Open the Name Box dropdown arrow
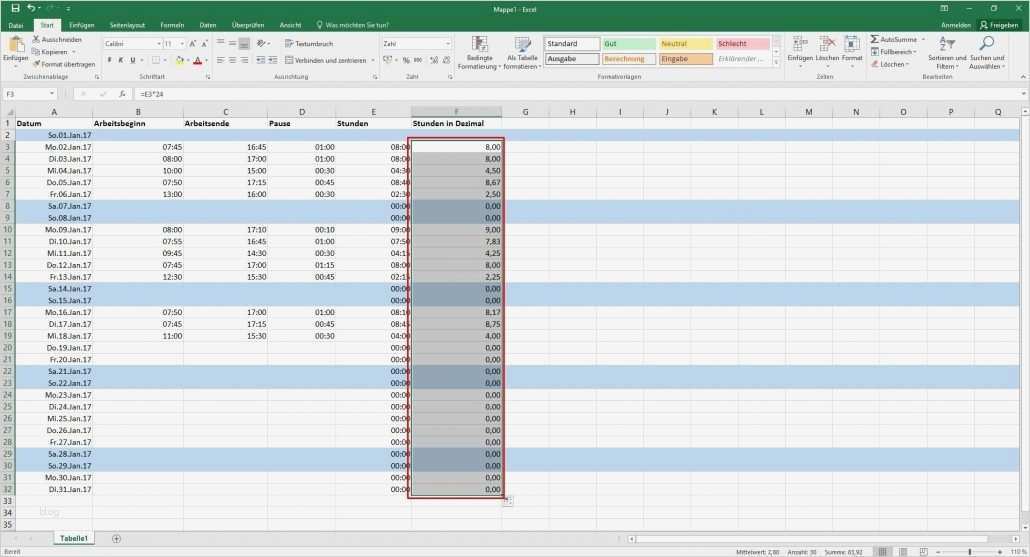Viewport: 1030px width, 557px height. coord(52,94)
